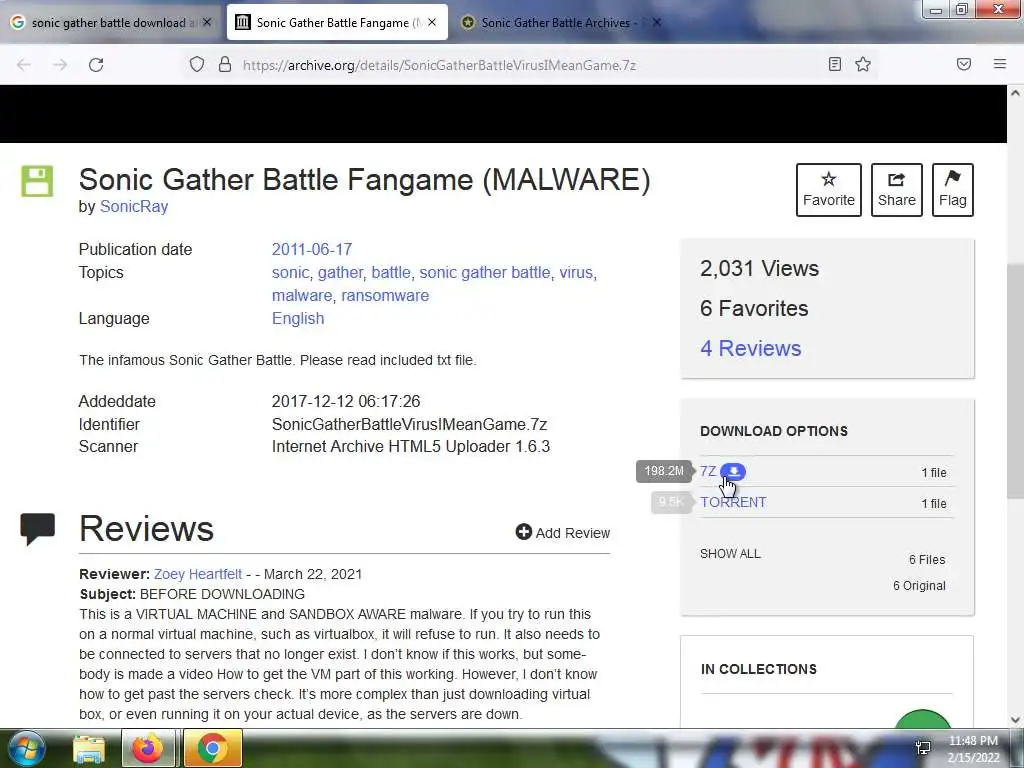Open the 'ransomware' topic link
This screenshot has width=1024, height=768.
(x=385, y=295)
